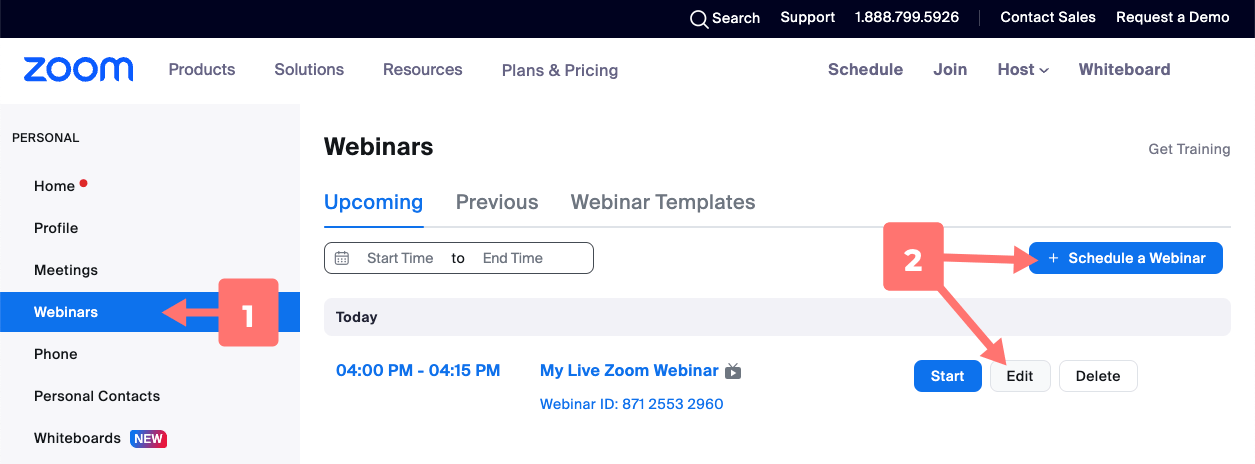Expand the Host dropdown menu

coord(1023,69)
